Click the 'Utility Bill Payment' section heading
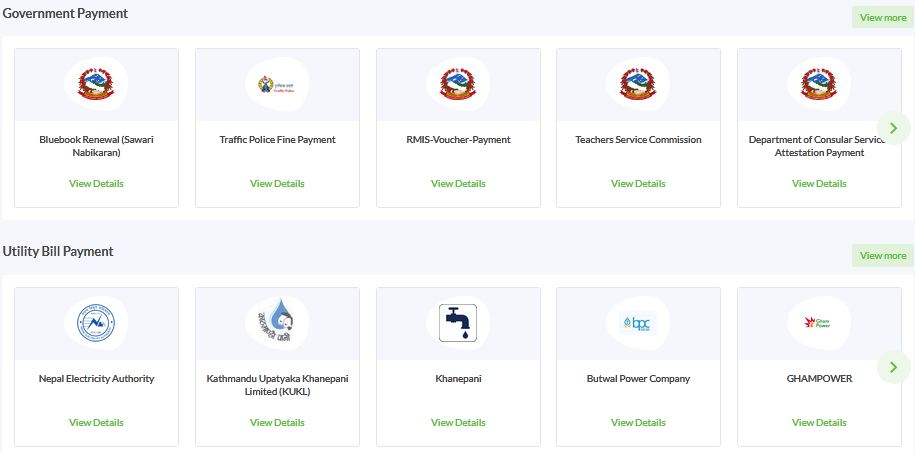 [x=58, y=251]
